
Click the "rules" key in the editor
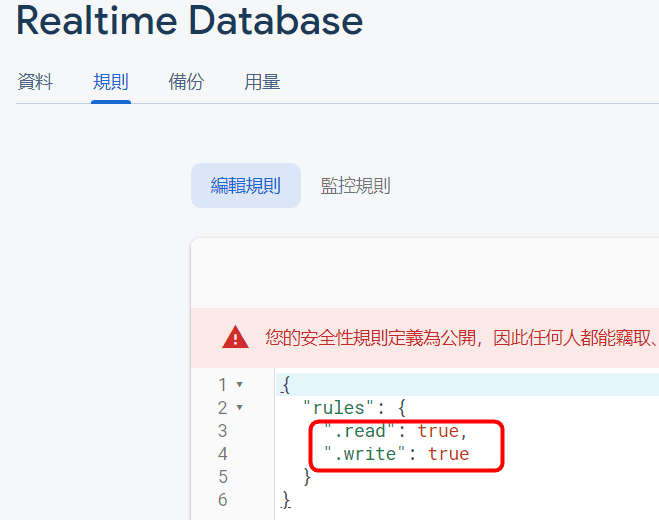(x=338, y=408)
